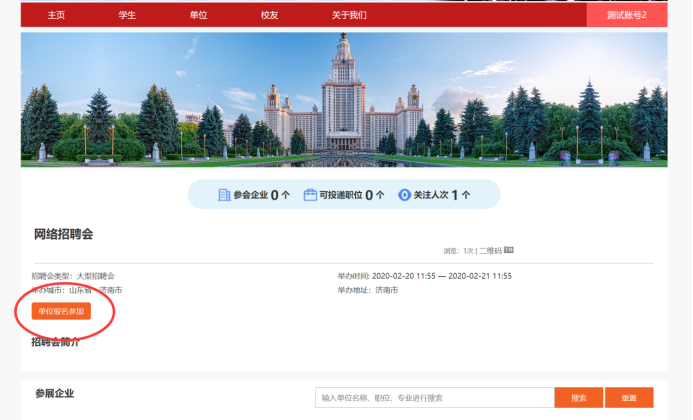
Task: Click the 参展企业 section heading
Action: pos(54,394)
